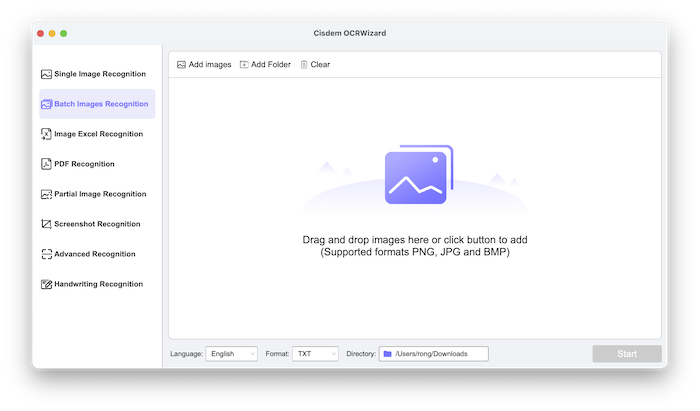Click the large image placeholder to add images

coord(417,177)
